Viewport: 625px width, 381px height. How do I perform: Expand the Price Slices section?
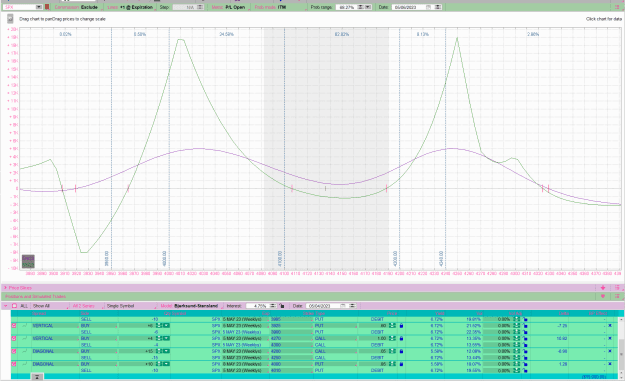(5, 287)
